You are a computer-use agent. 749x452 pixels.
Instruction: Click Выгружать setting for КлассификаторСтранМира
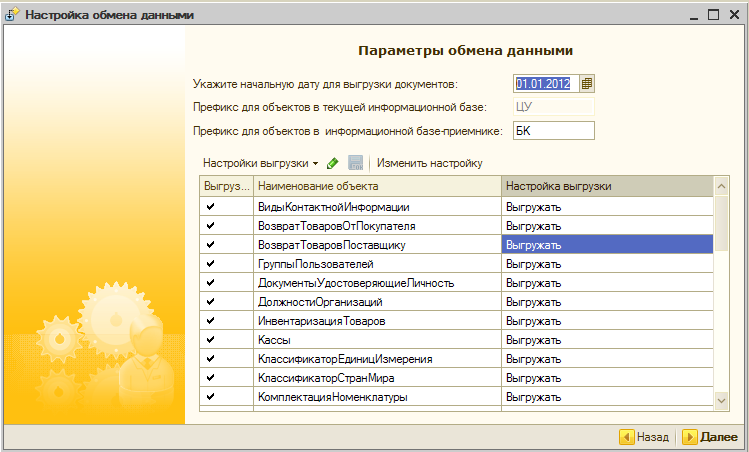click(605, 378)
